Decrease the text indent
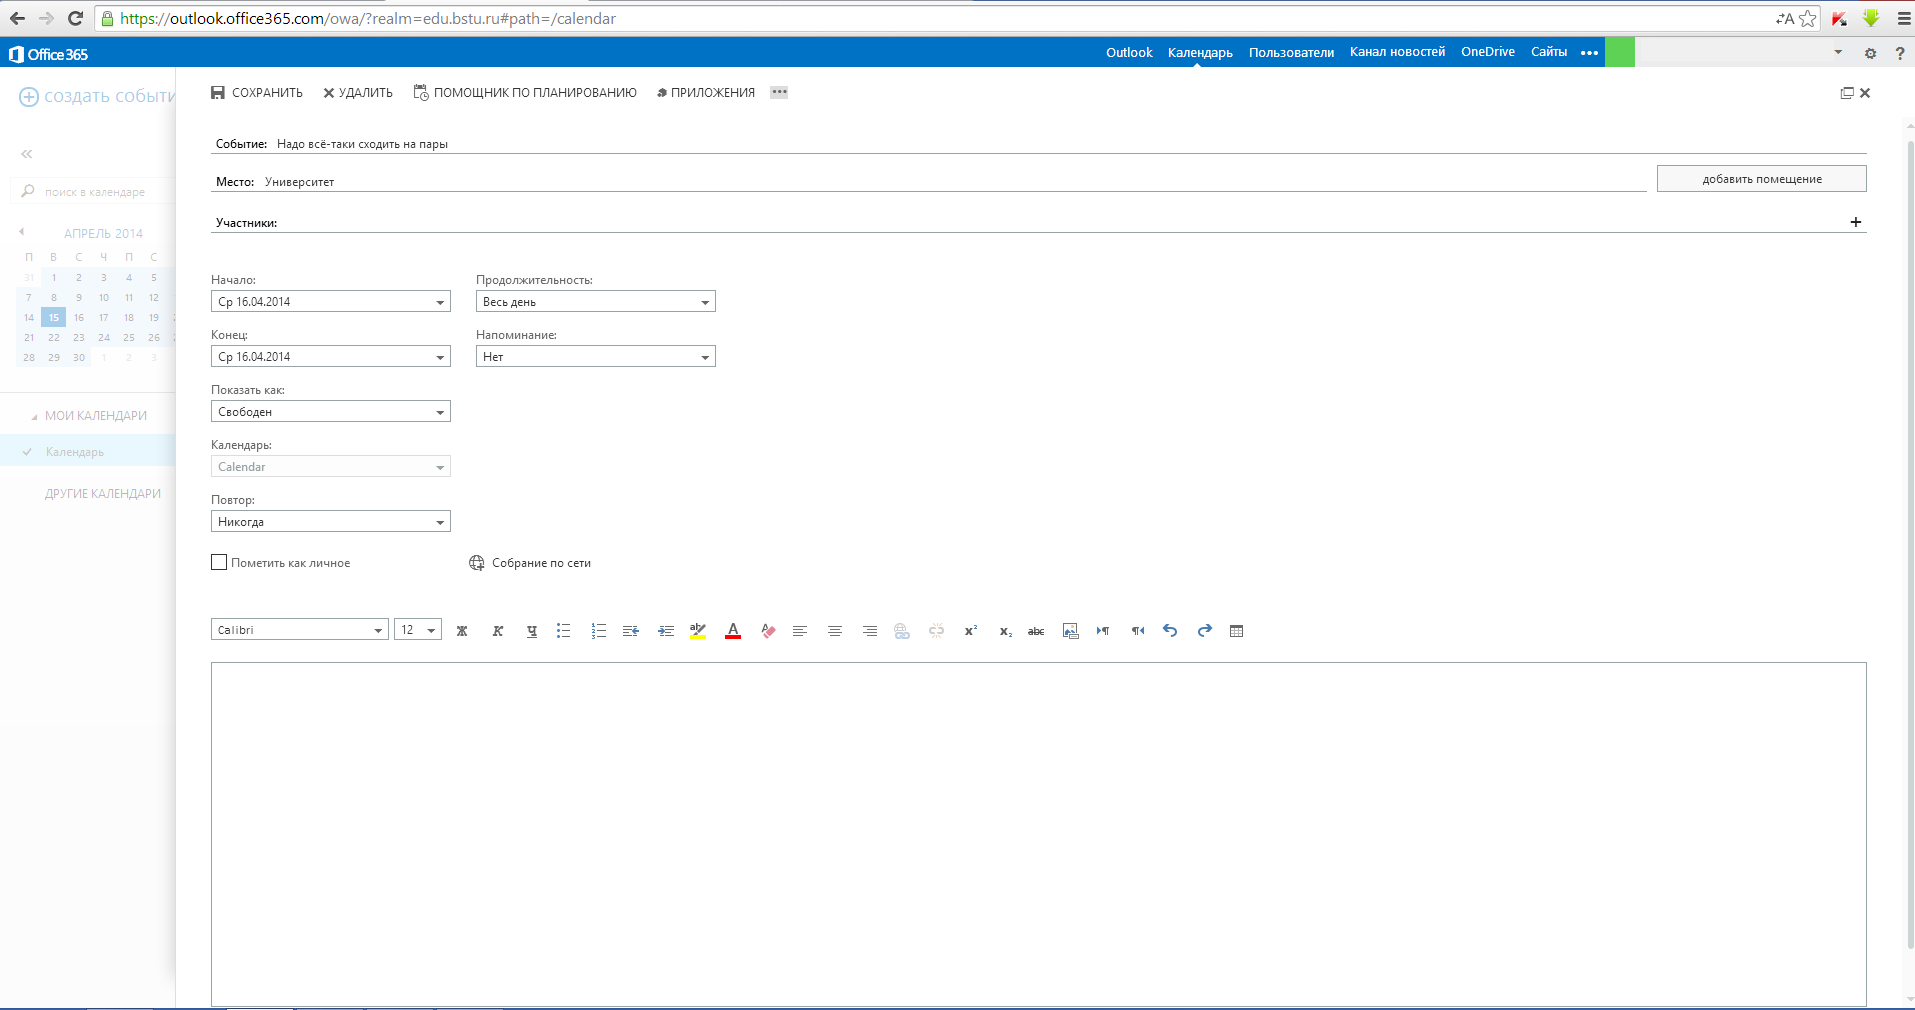The image size is (1915, 1010). pyautogui.click(x=631, y=631)
